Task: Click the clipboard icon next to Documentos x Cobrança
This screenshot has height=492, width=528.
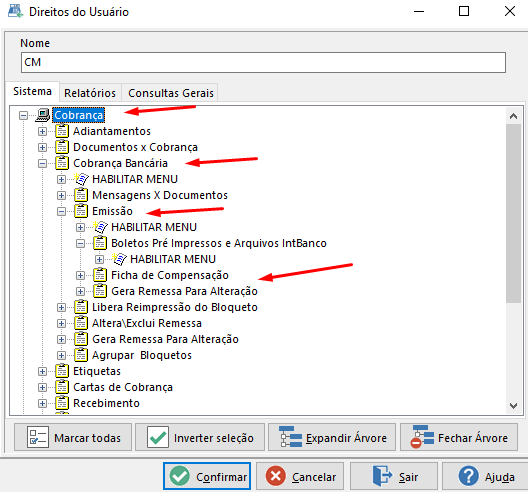Action: [x=62, y=147]
